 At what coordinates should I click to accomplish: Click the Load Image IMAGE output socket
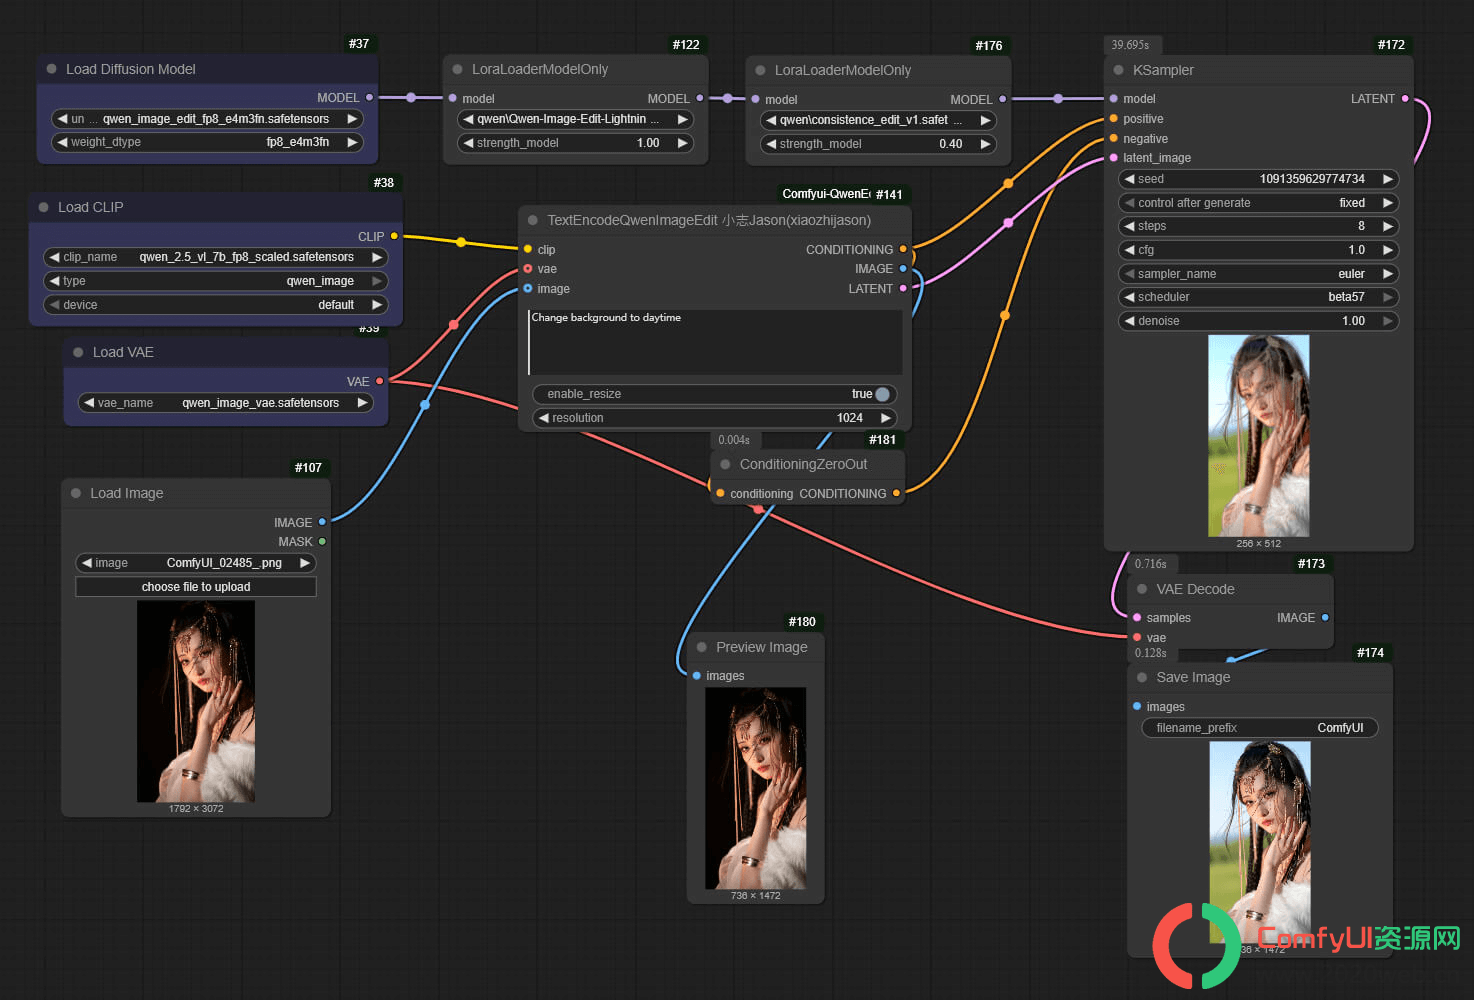click(x=322, y=522)
